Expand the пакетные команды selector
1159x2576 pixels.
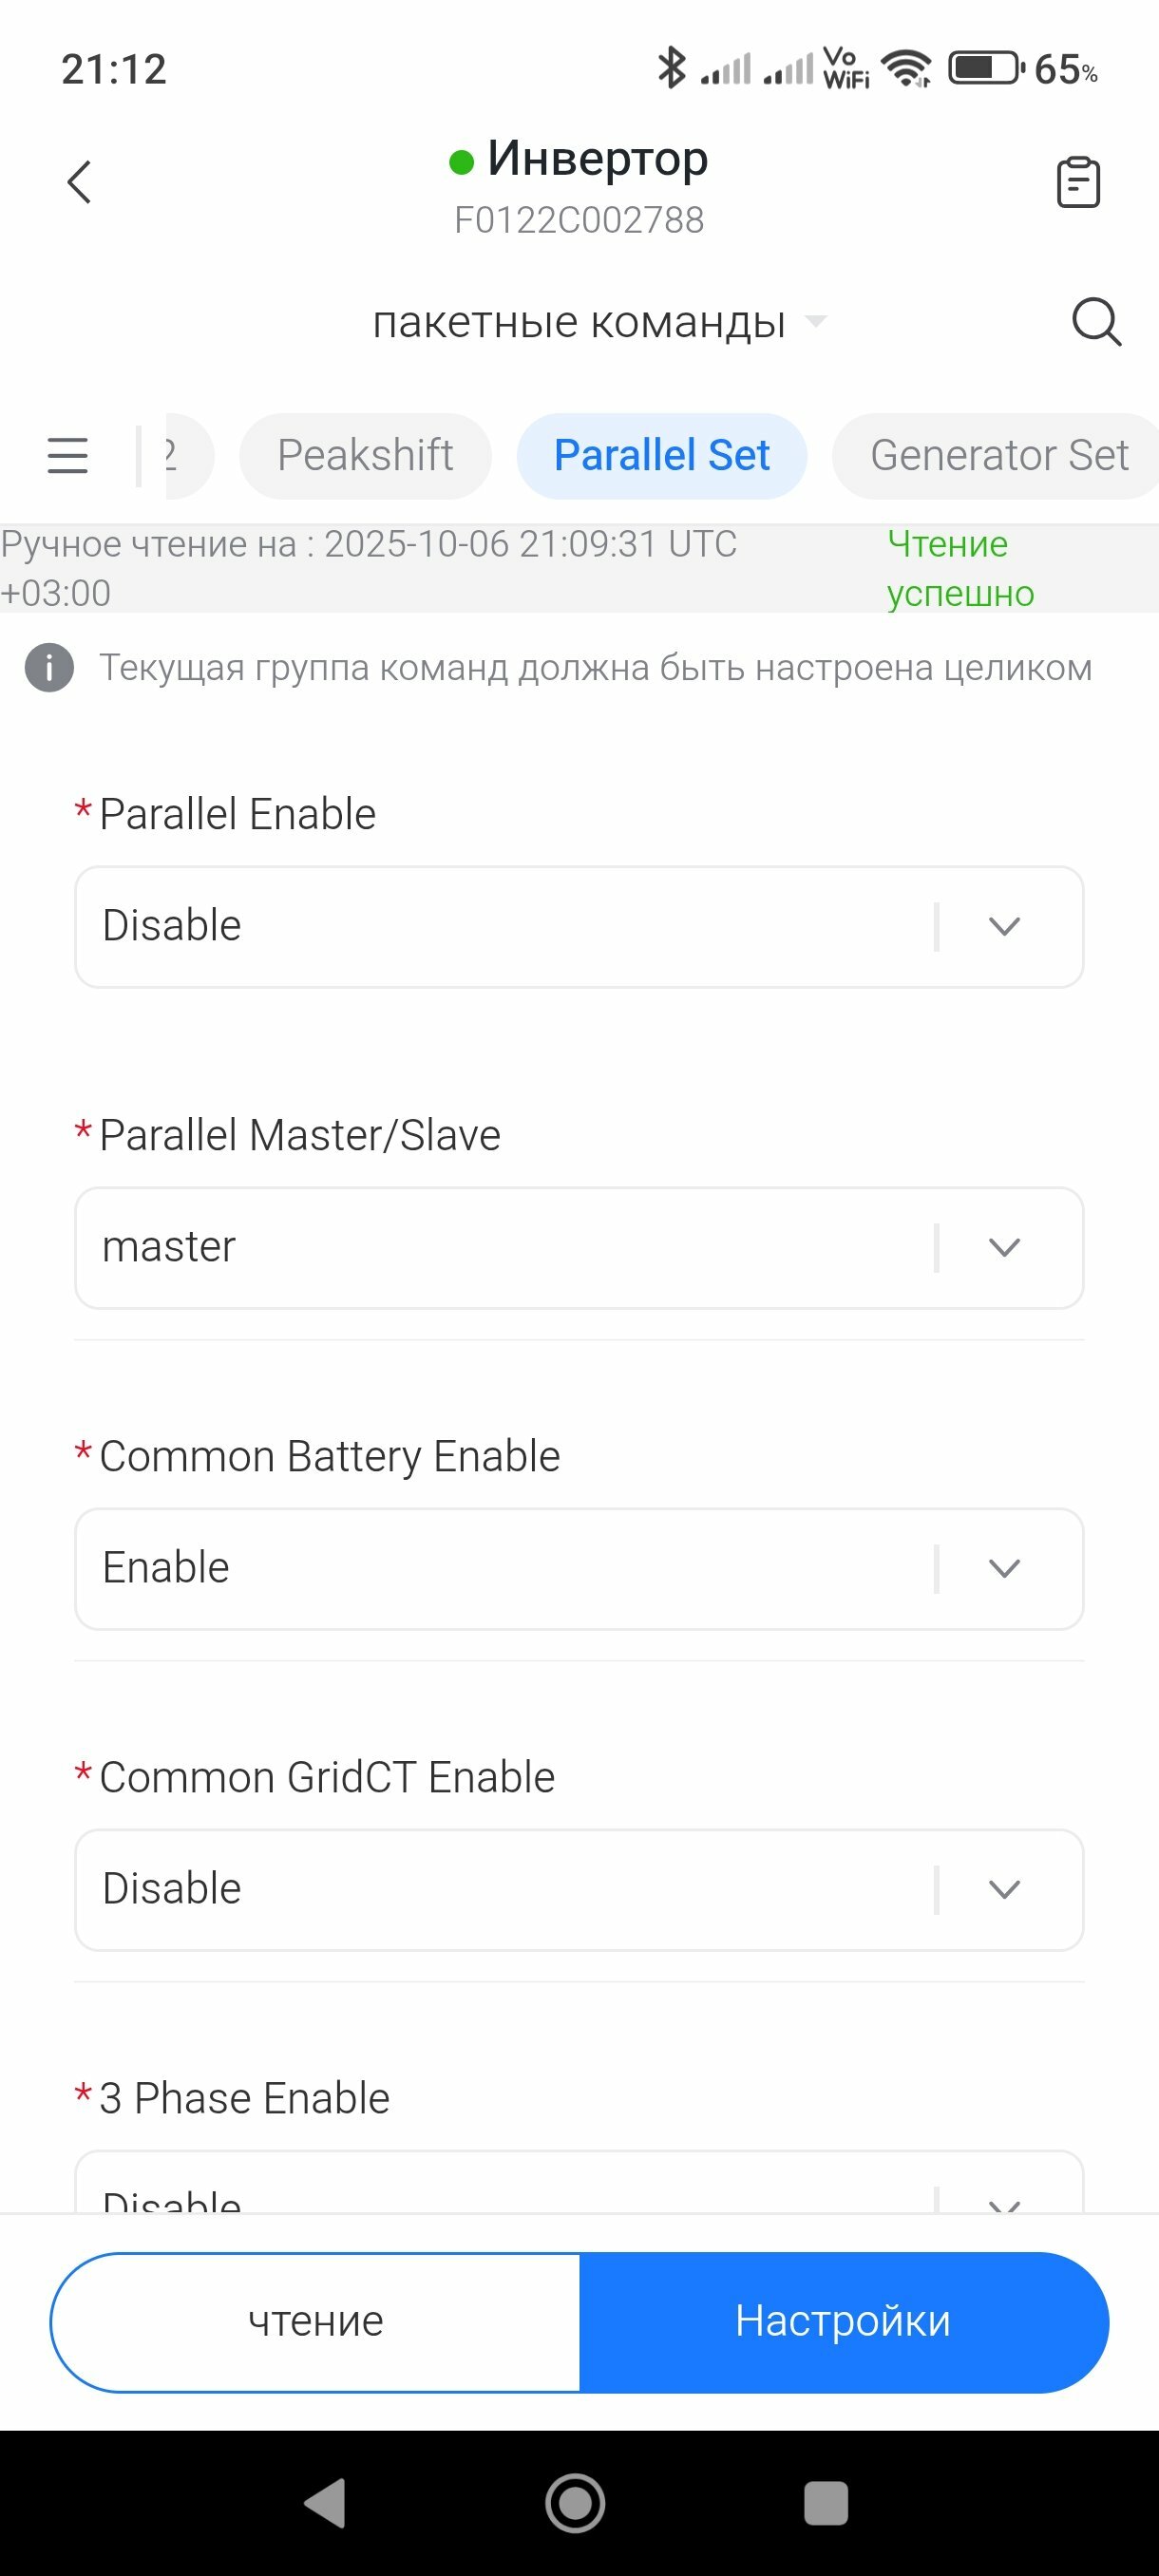pyautogui.click(x=598, y=322)
